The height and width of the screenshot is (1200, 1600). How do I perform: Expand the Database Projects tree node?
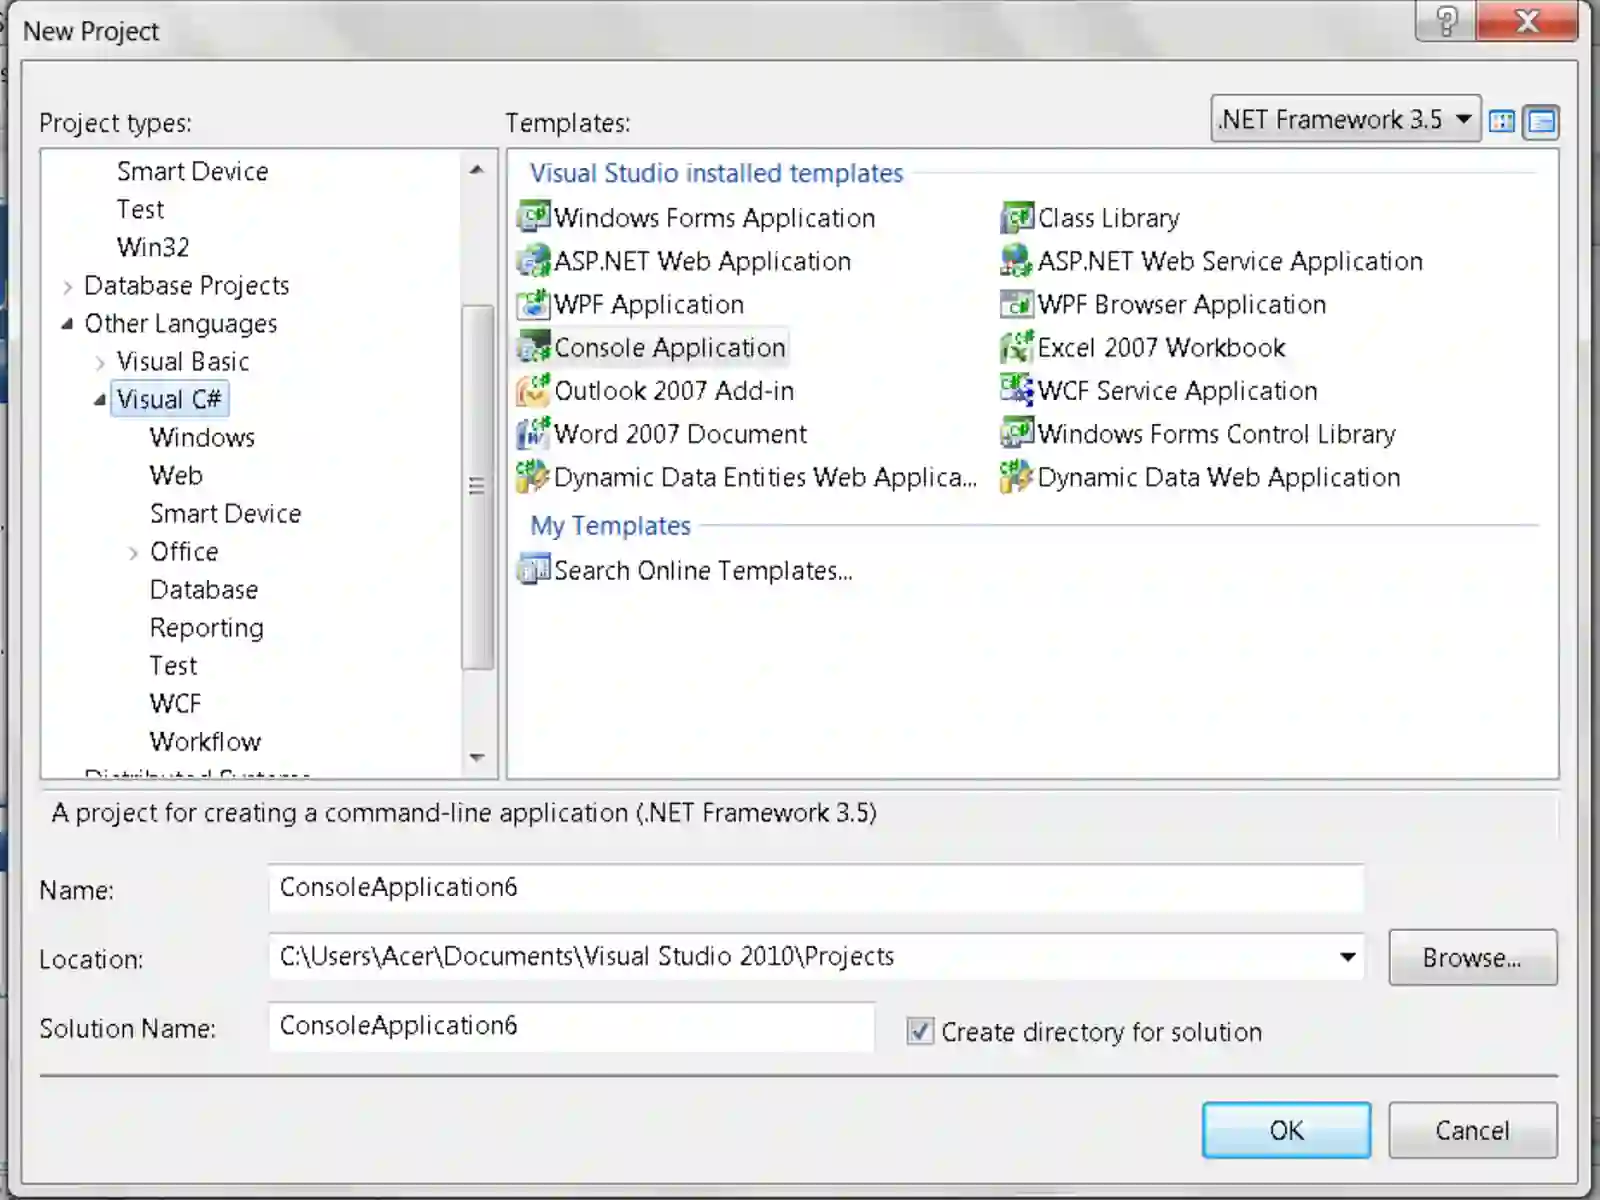68,287
